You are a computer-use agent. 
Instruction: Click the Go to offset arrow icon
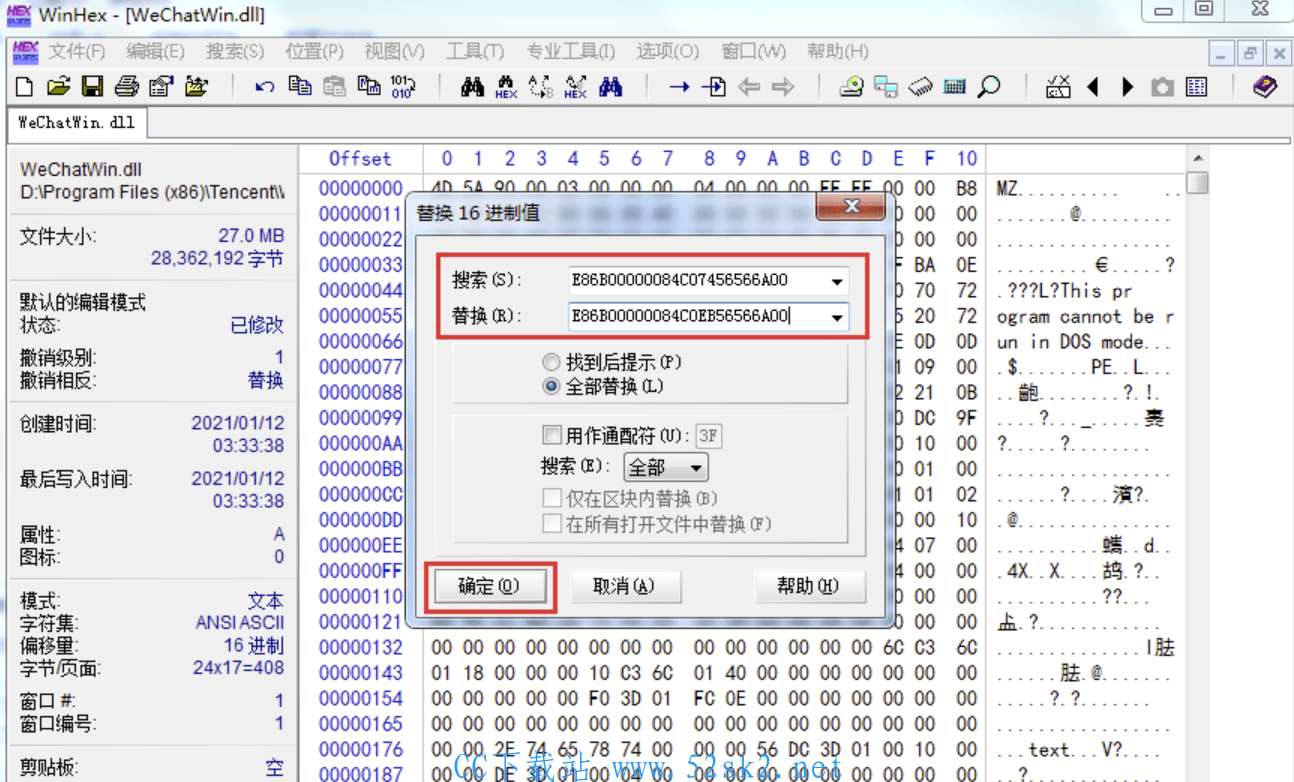[680, 87]
